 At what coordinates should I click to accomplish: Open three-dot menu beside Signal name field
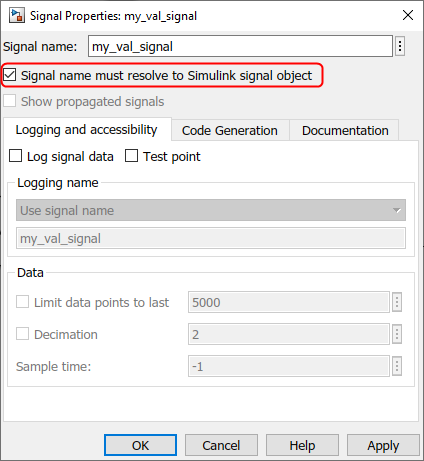[400, 46]
